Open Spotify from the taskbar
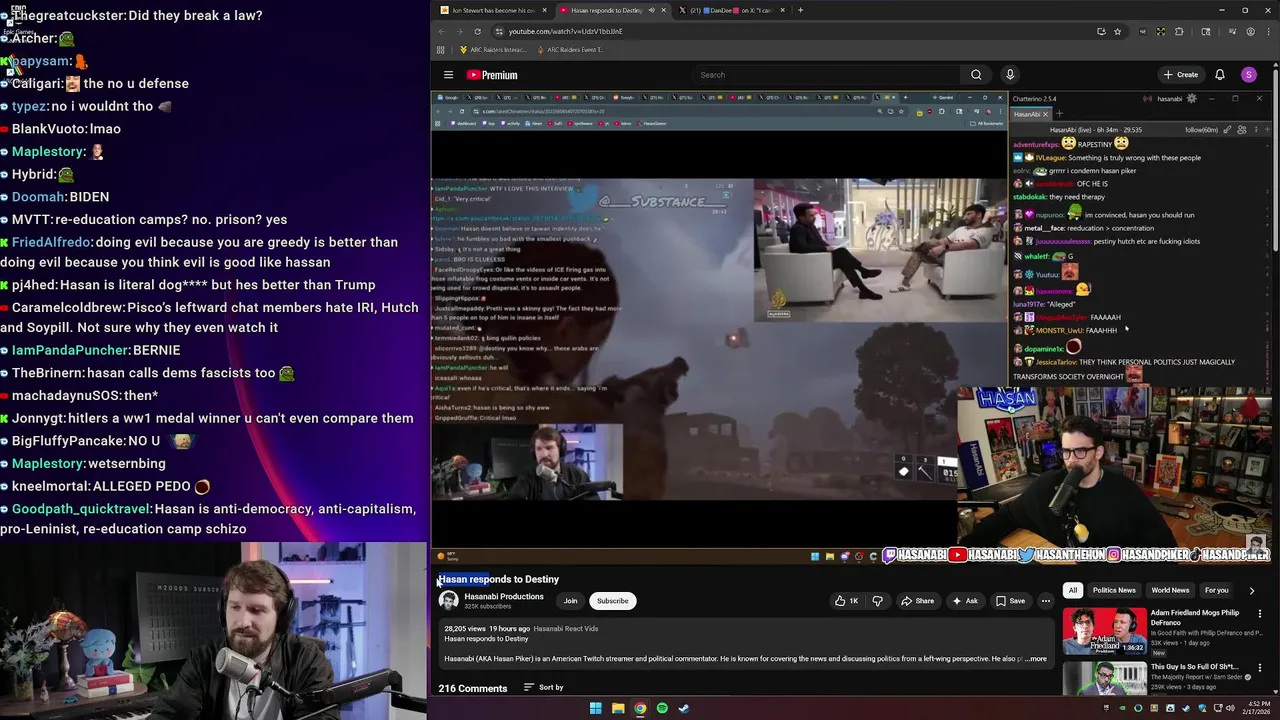This screenshot has height=720, width=1280. coord(662,708)
